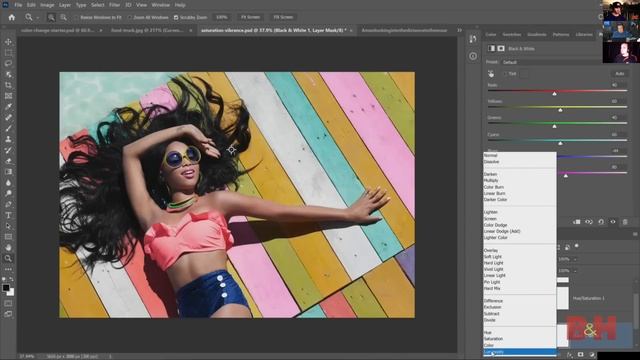
Task: Select the Move tool in the toolbar
Action: tap(8, 42)
